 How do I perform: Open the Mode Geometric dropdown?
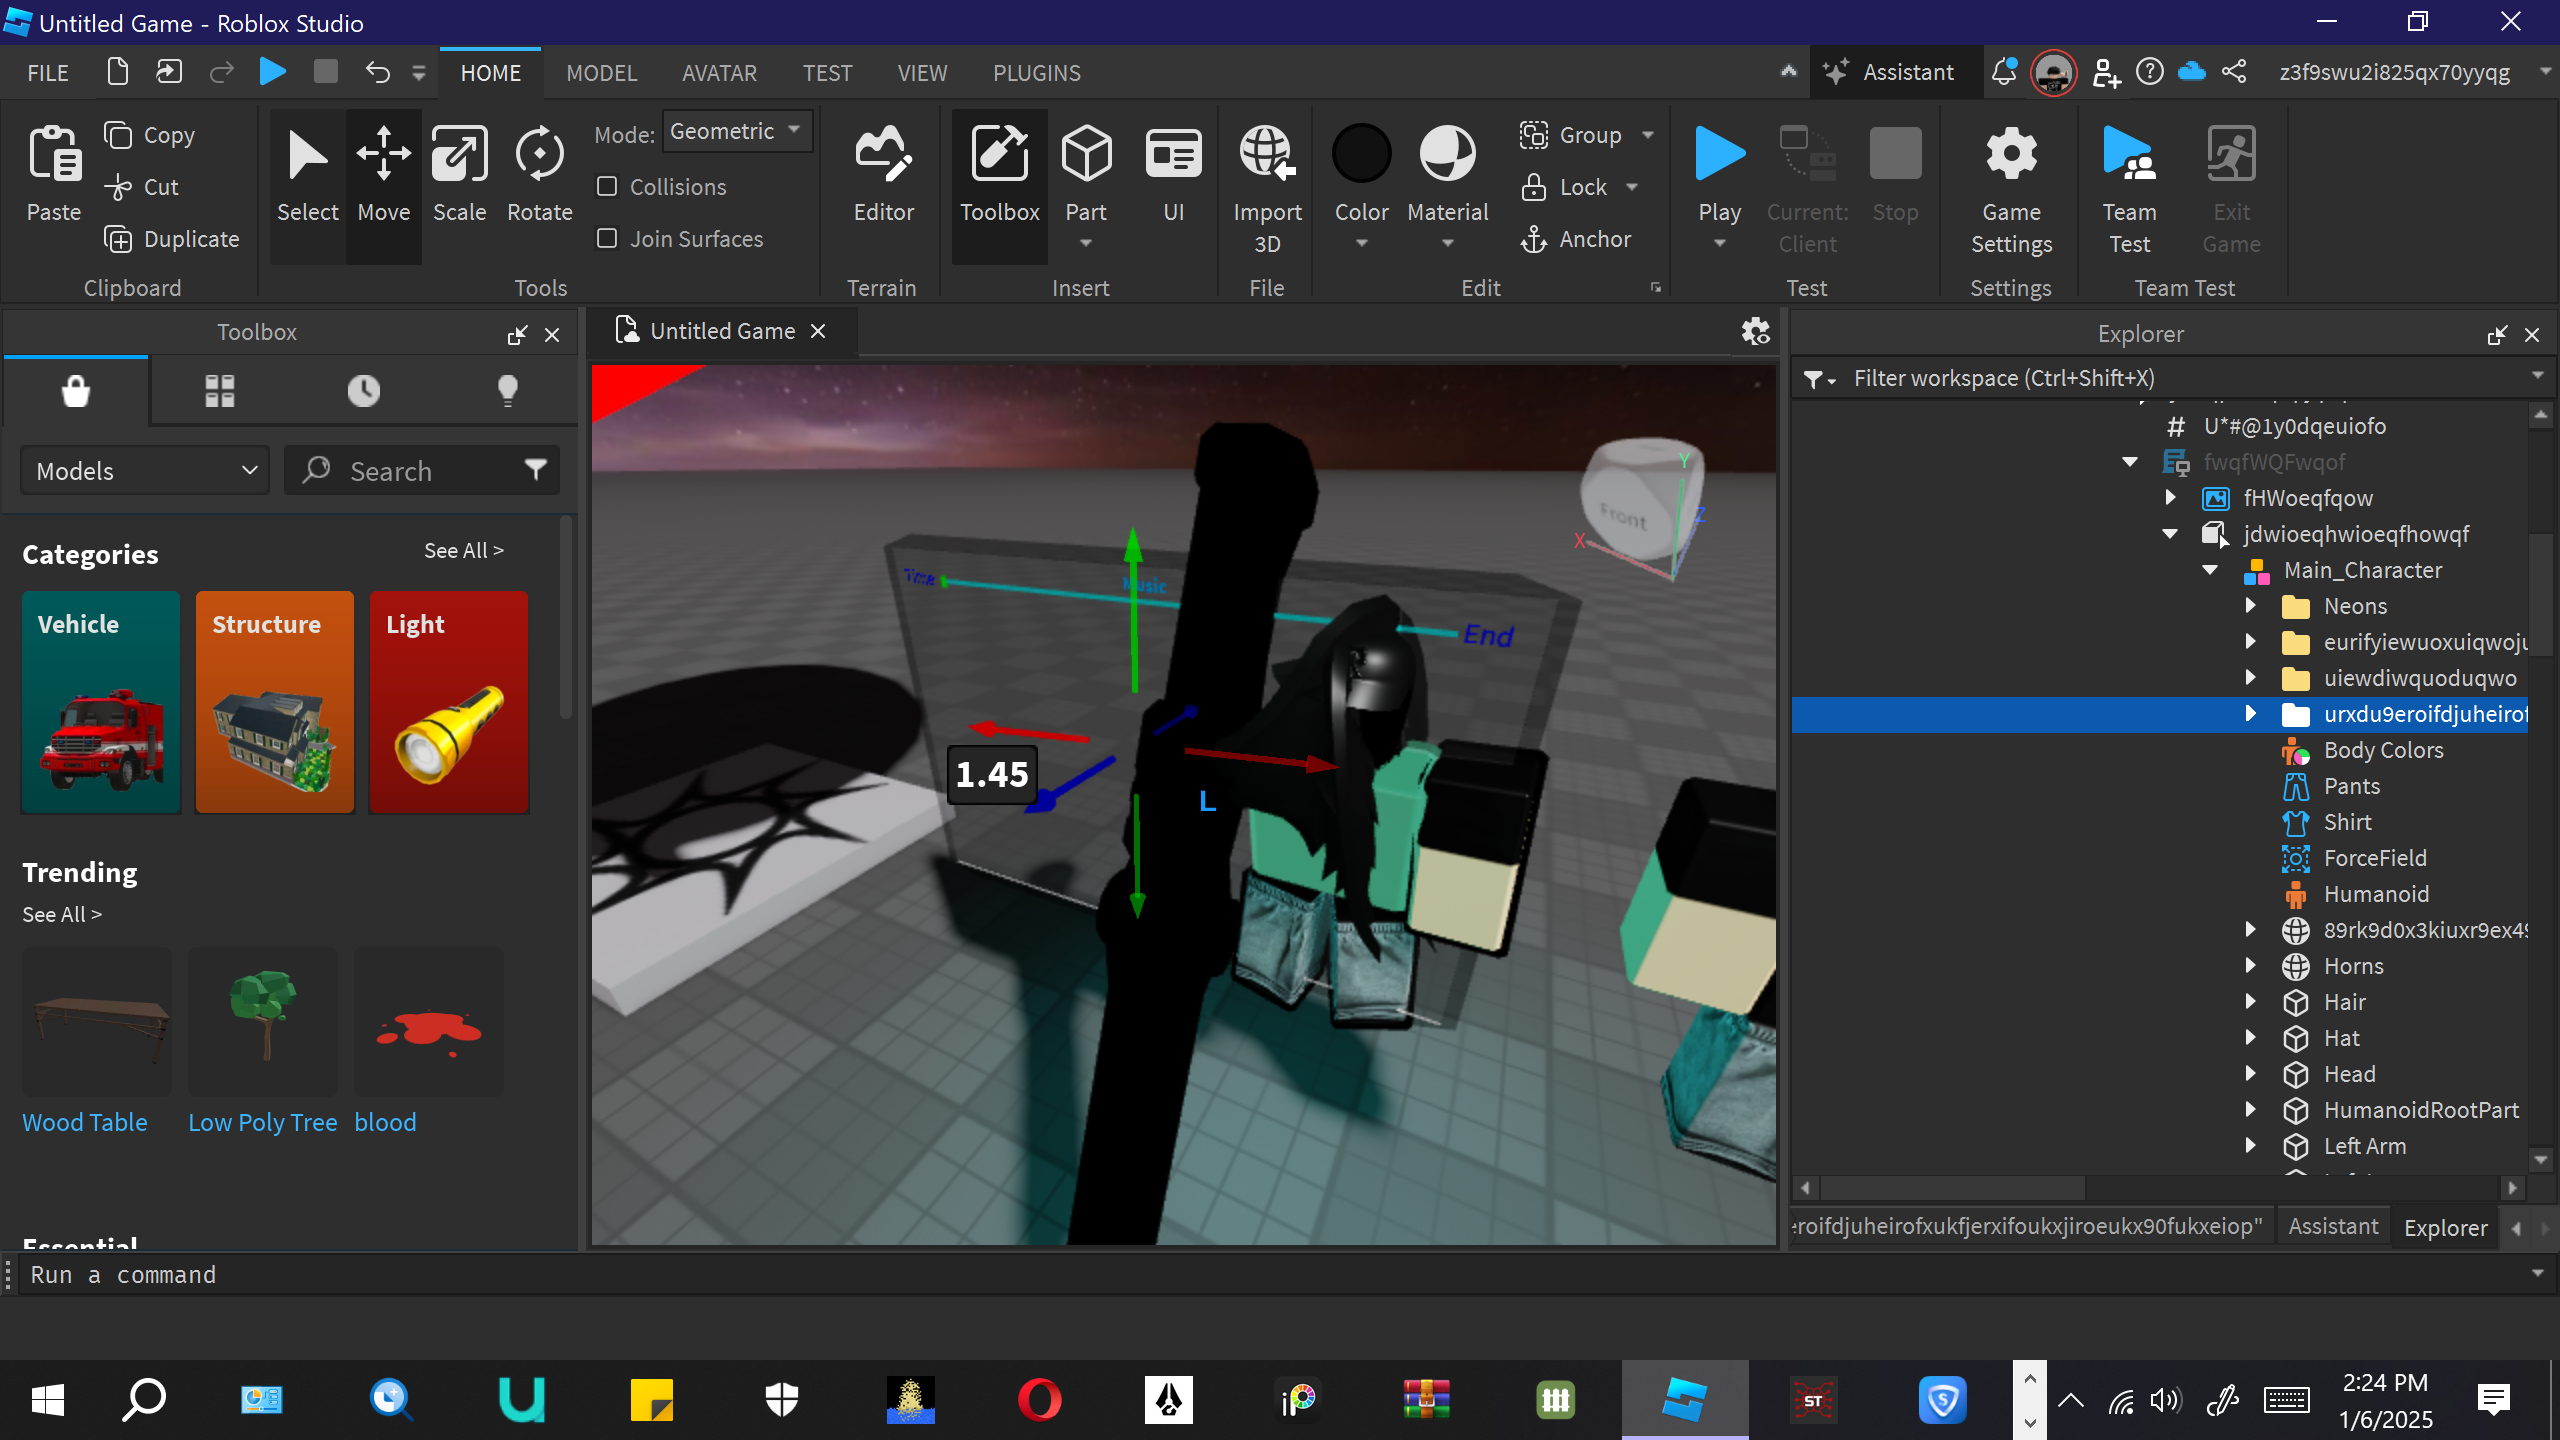[x=736, y=132]
